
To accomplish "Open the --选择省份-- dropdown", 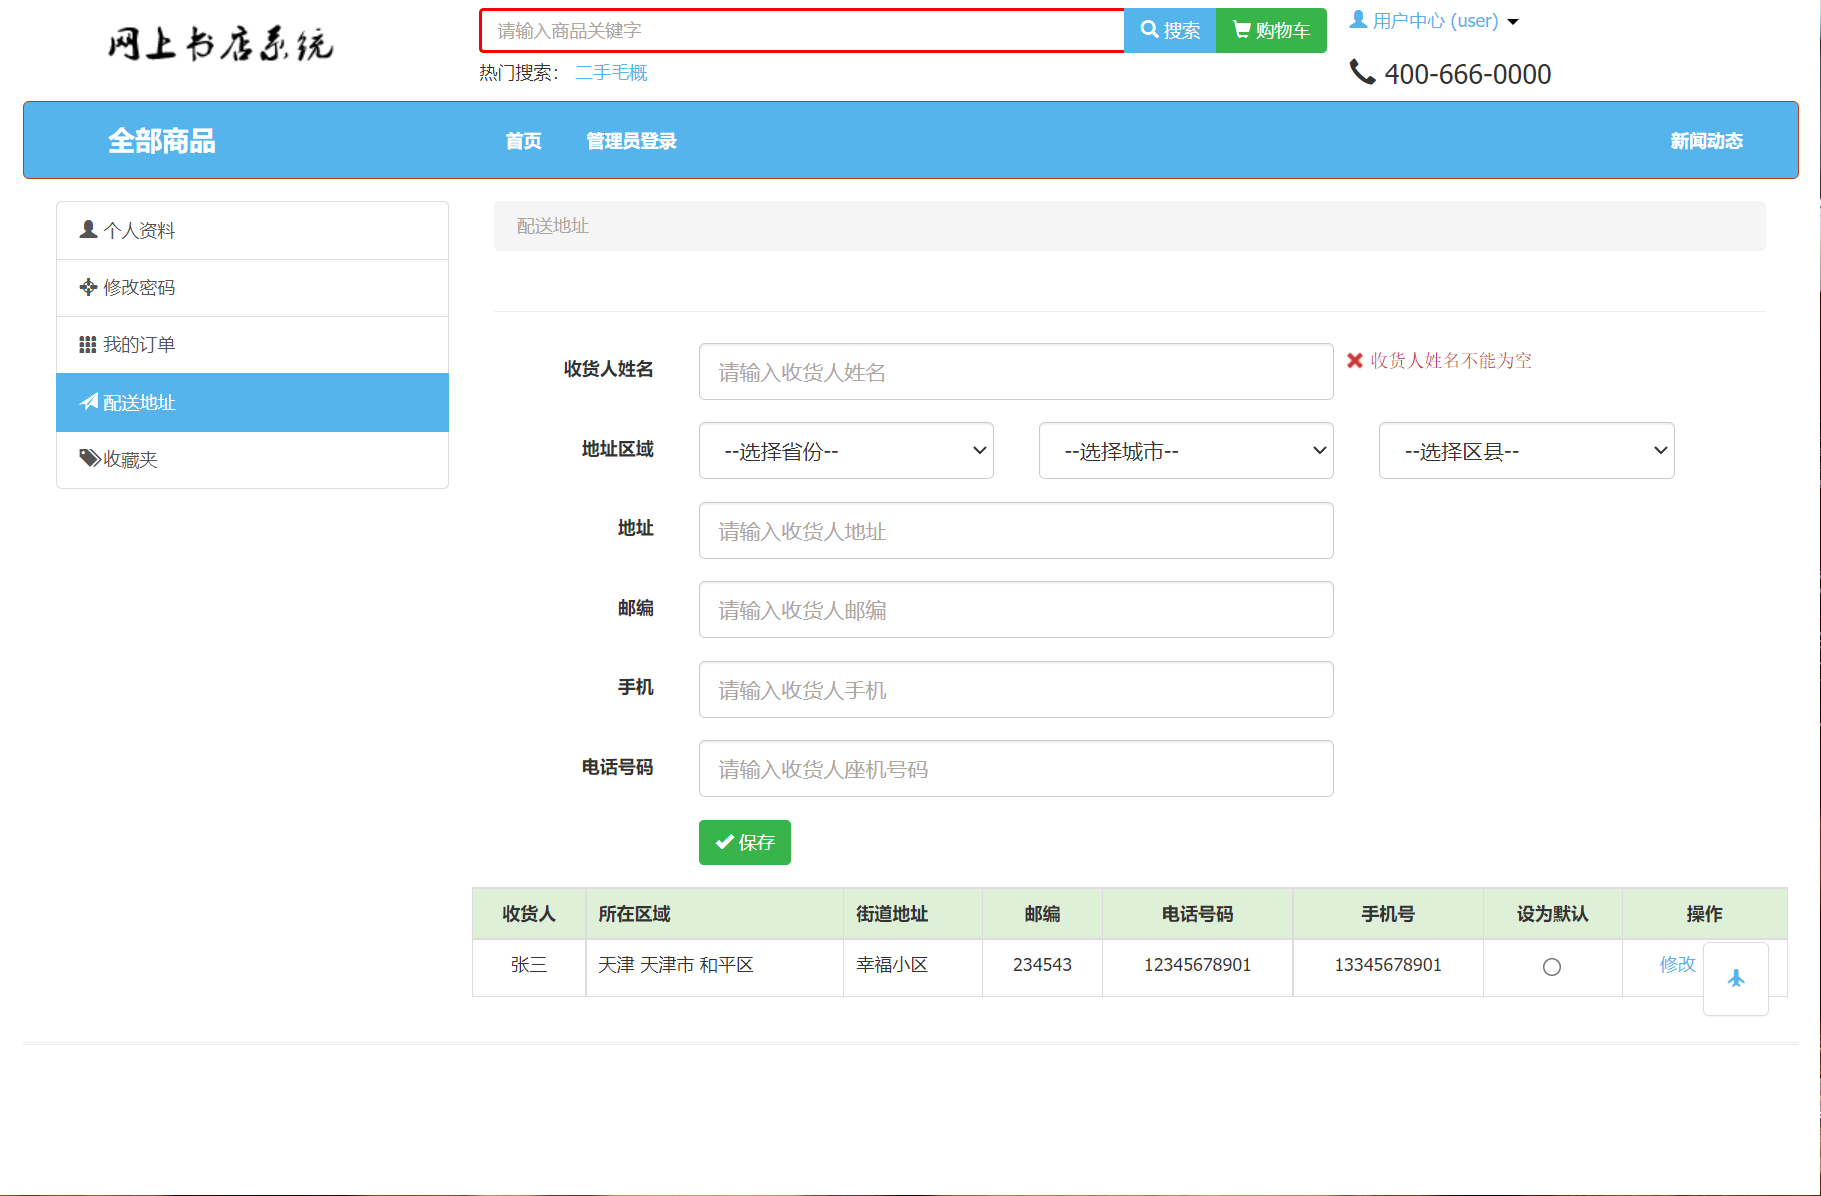I will click(845, 451).
